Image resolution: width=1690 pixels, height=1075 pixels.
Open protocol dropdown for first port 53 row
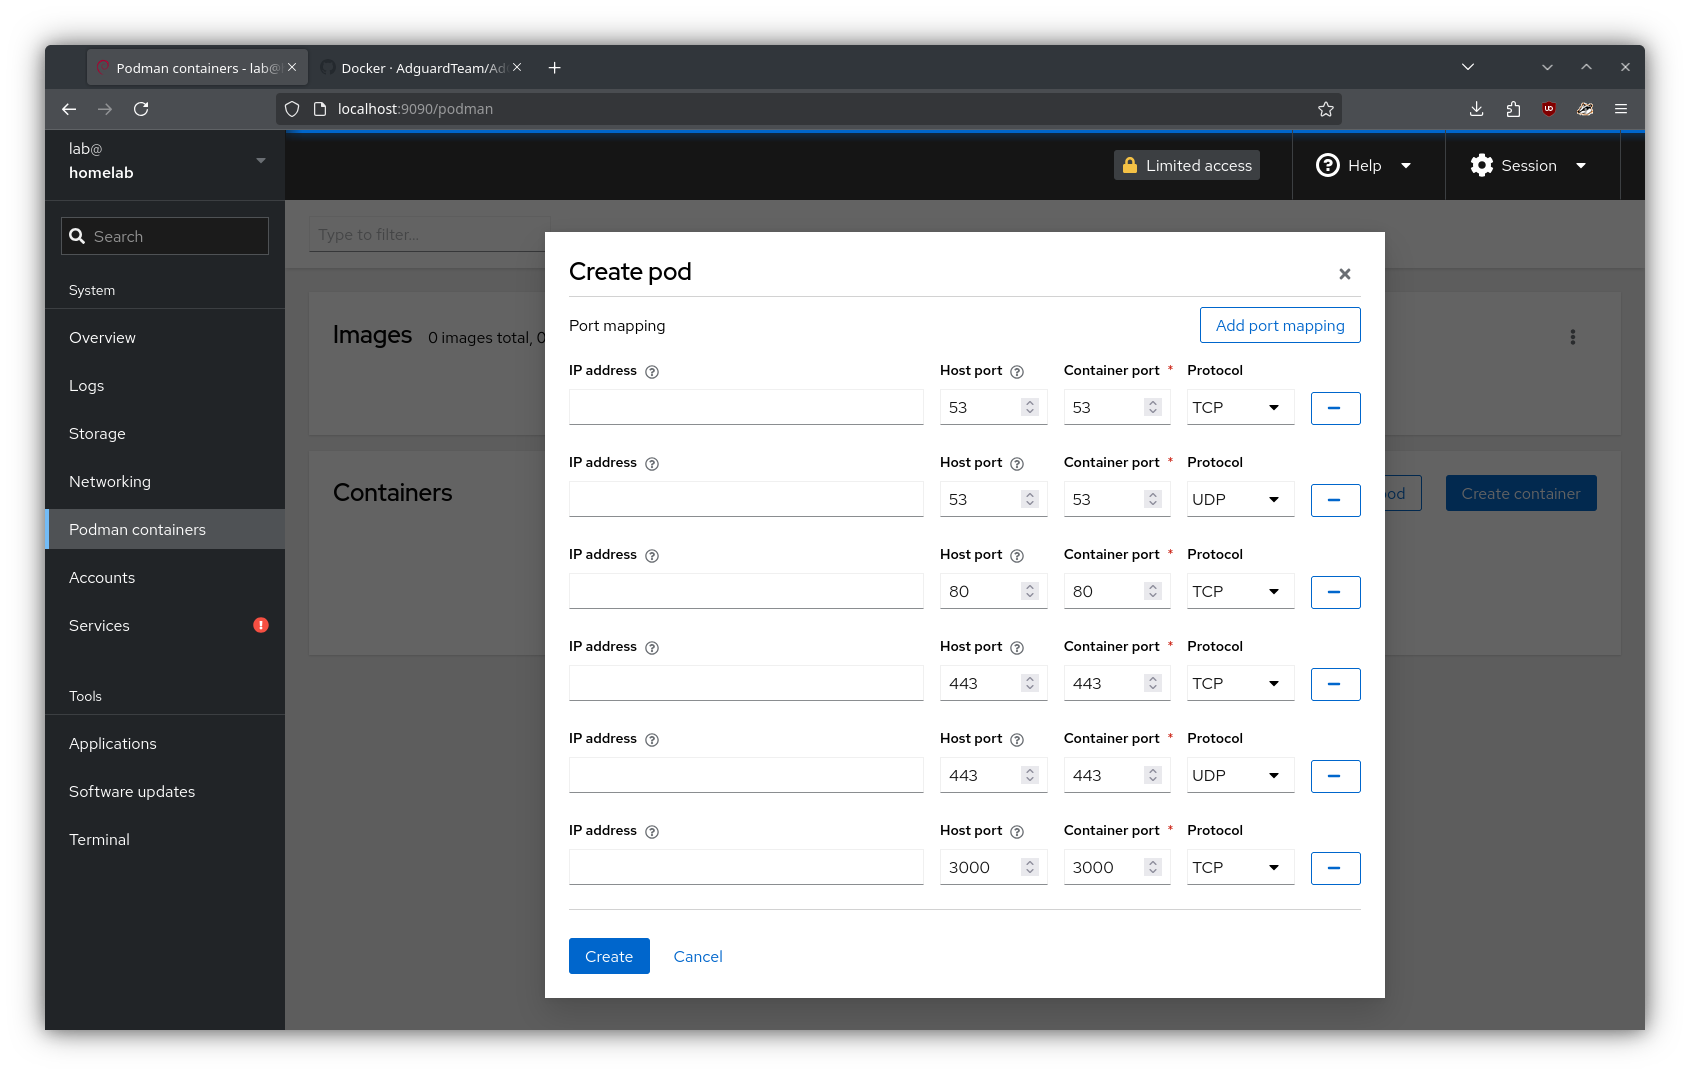[1239, 408]
